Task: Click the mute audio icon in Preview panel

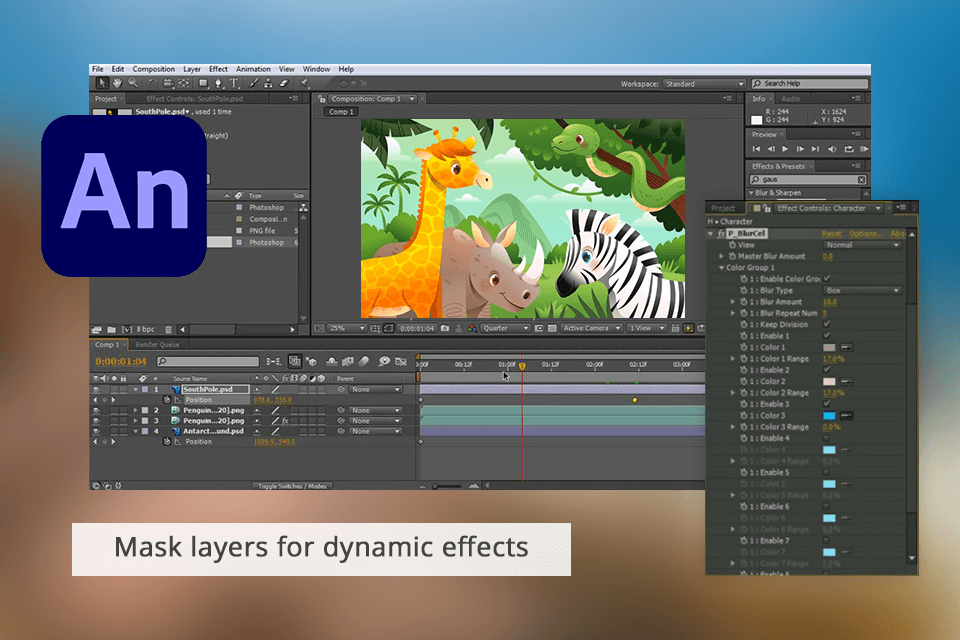Action: (x=832, y=149)
